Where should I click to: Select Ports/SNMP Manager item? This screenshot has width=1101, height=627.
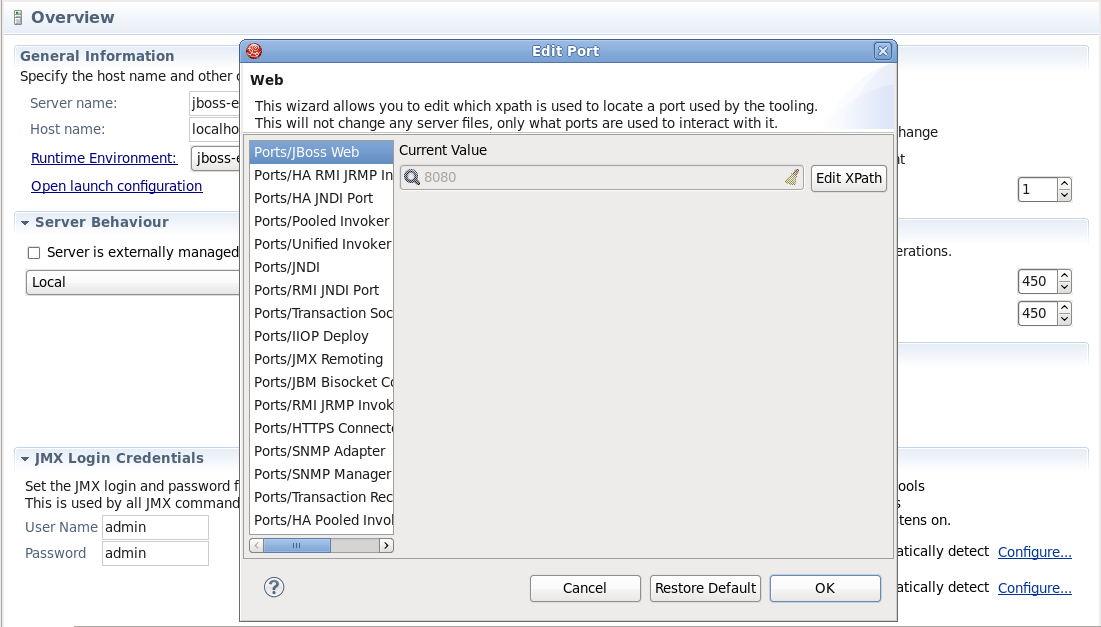click(x=322, y=475)
